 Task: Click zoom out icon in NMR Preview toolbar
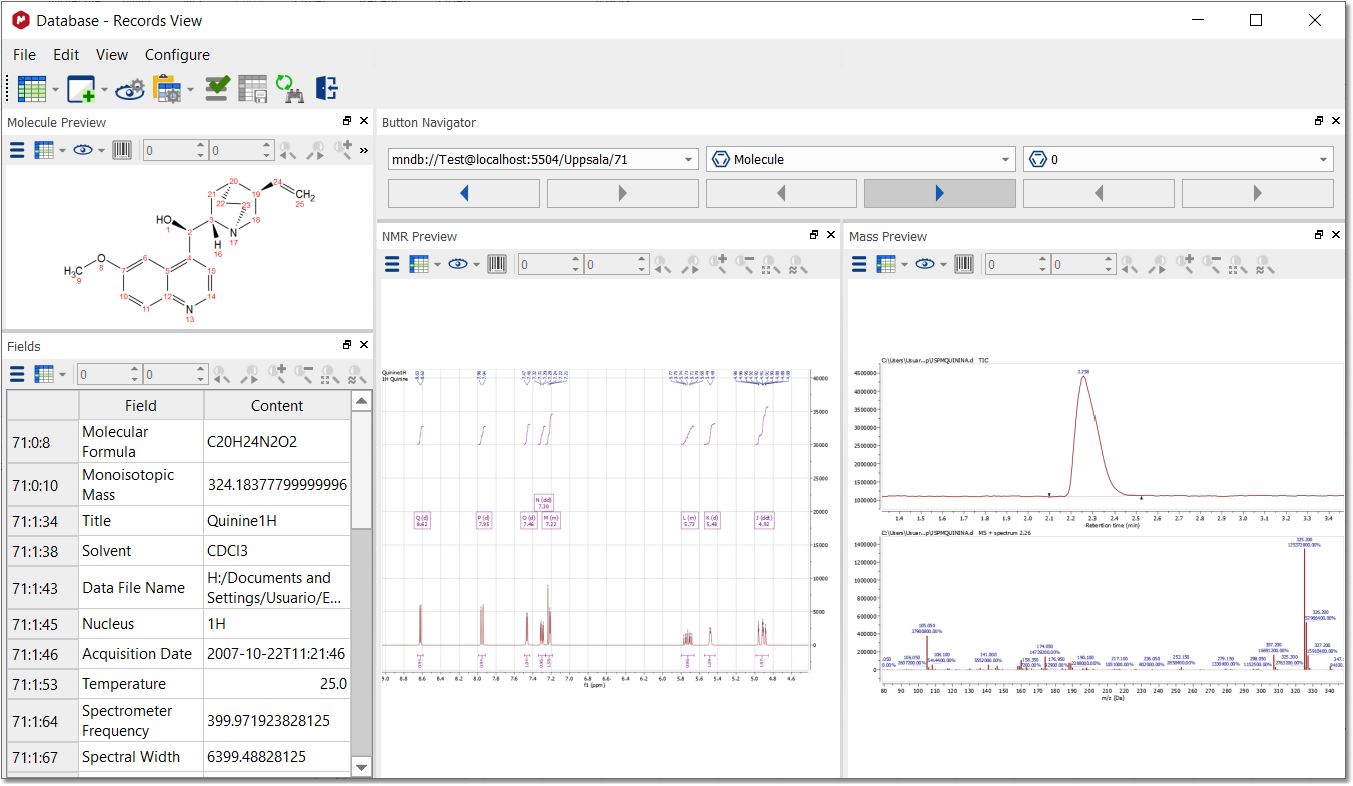(745, 263)
